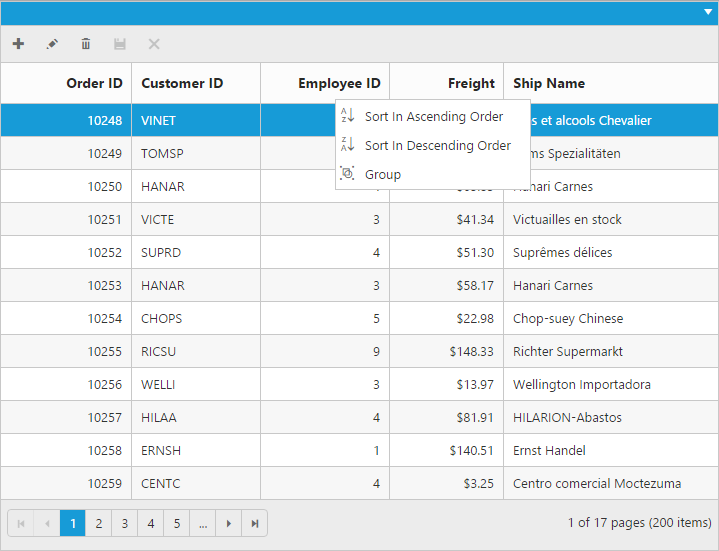The width and height of the screenshot is (719, 551).
Task: Choose Sort In Ascending Order
Action: pyautogui.click(x=433, y=117)
